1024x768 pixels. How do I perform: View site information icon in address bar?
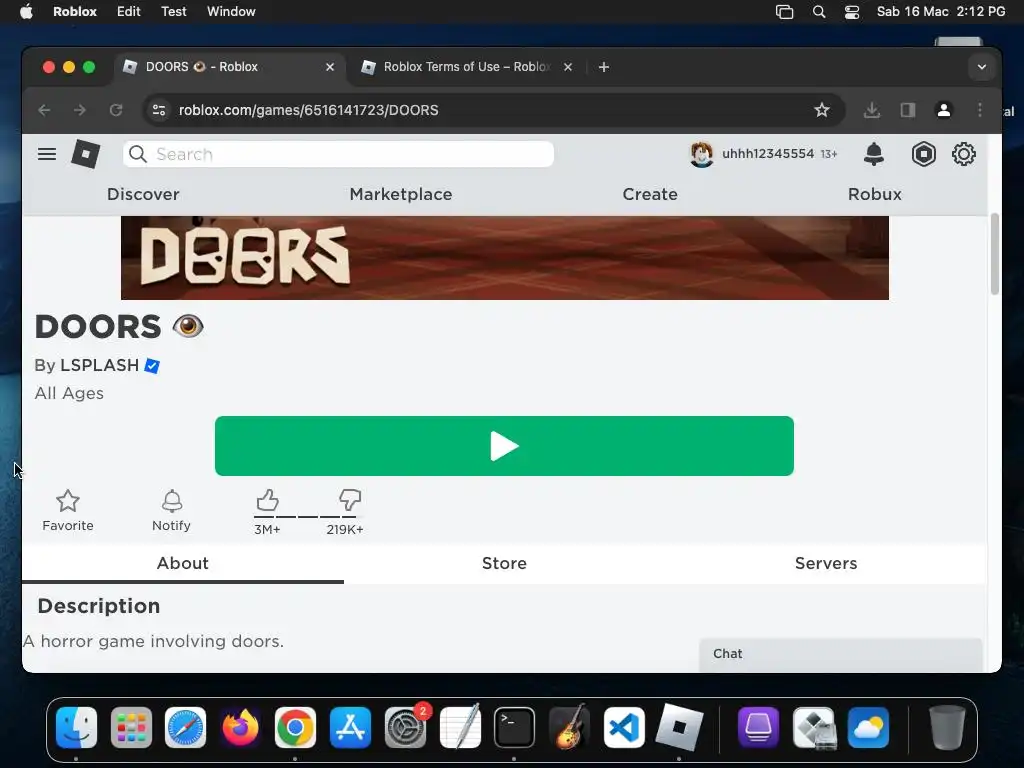point(159,110)
